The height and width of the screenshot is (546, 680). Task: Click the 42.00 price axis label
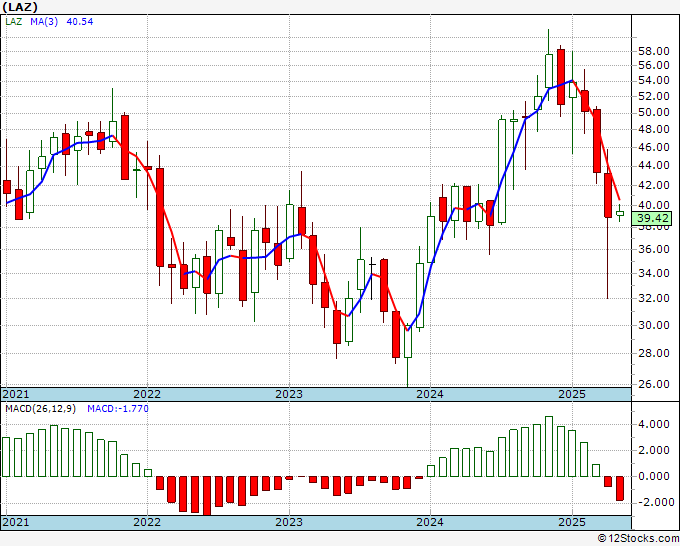654,185
